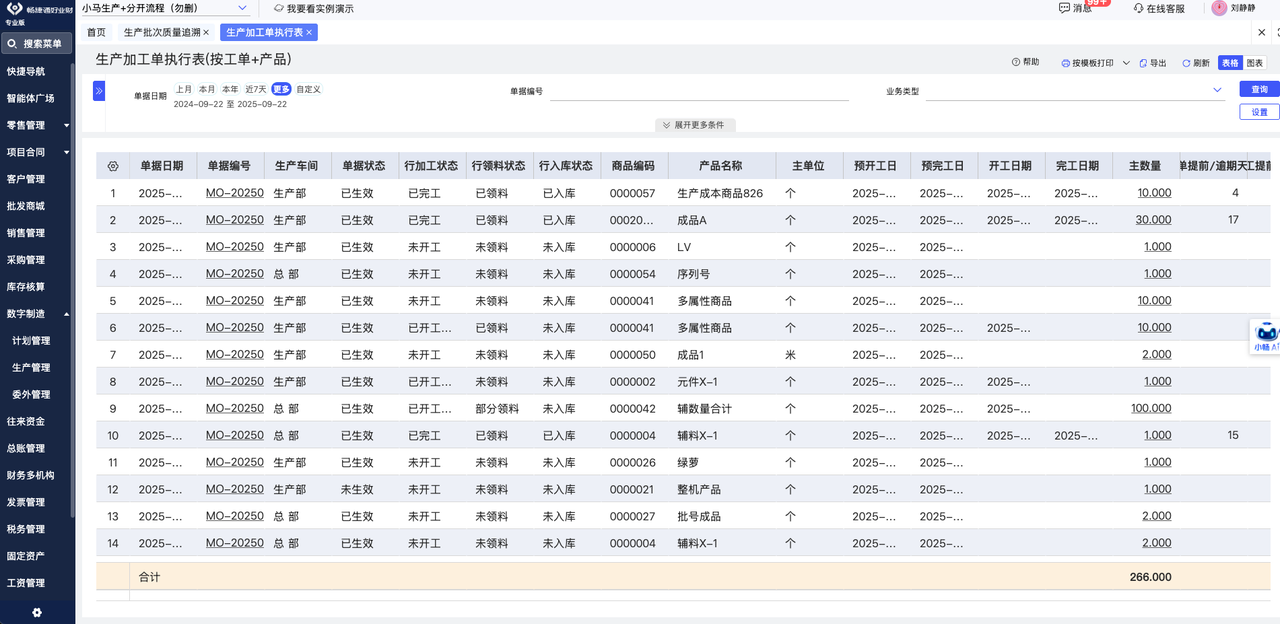
Task: Click quantity 100.000 in row 9
Action: click(x=1151, y=408)
